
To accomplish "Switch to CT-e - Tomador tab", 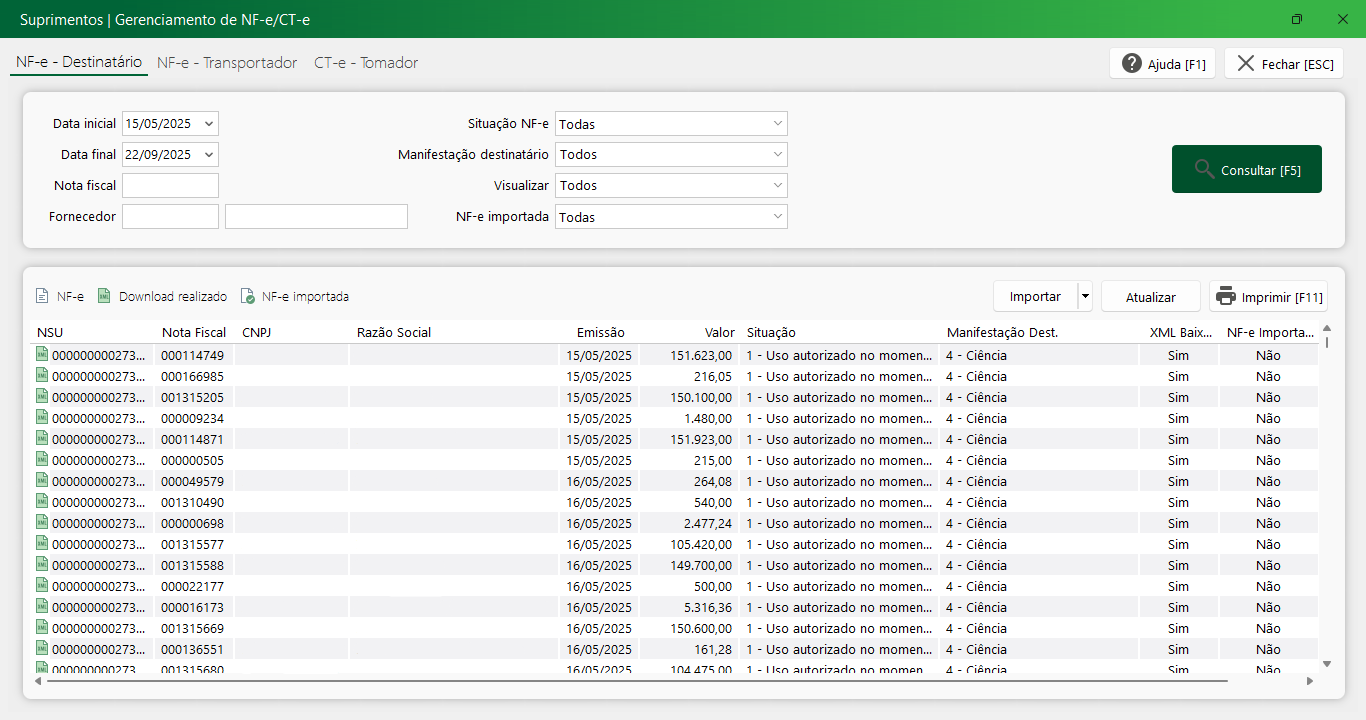I will [366, 63].
